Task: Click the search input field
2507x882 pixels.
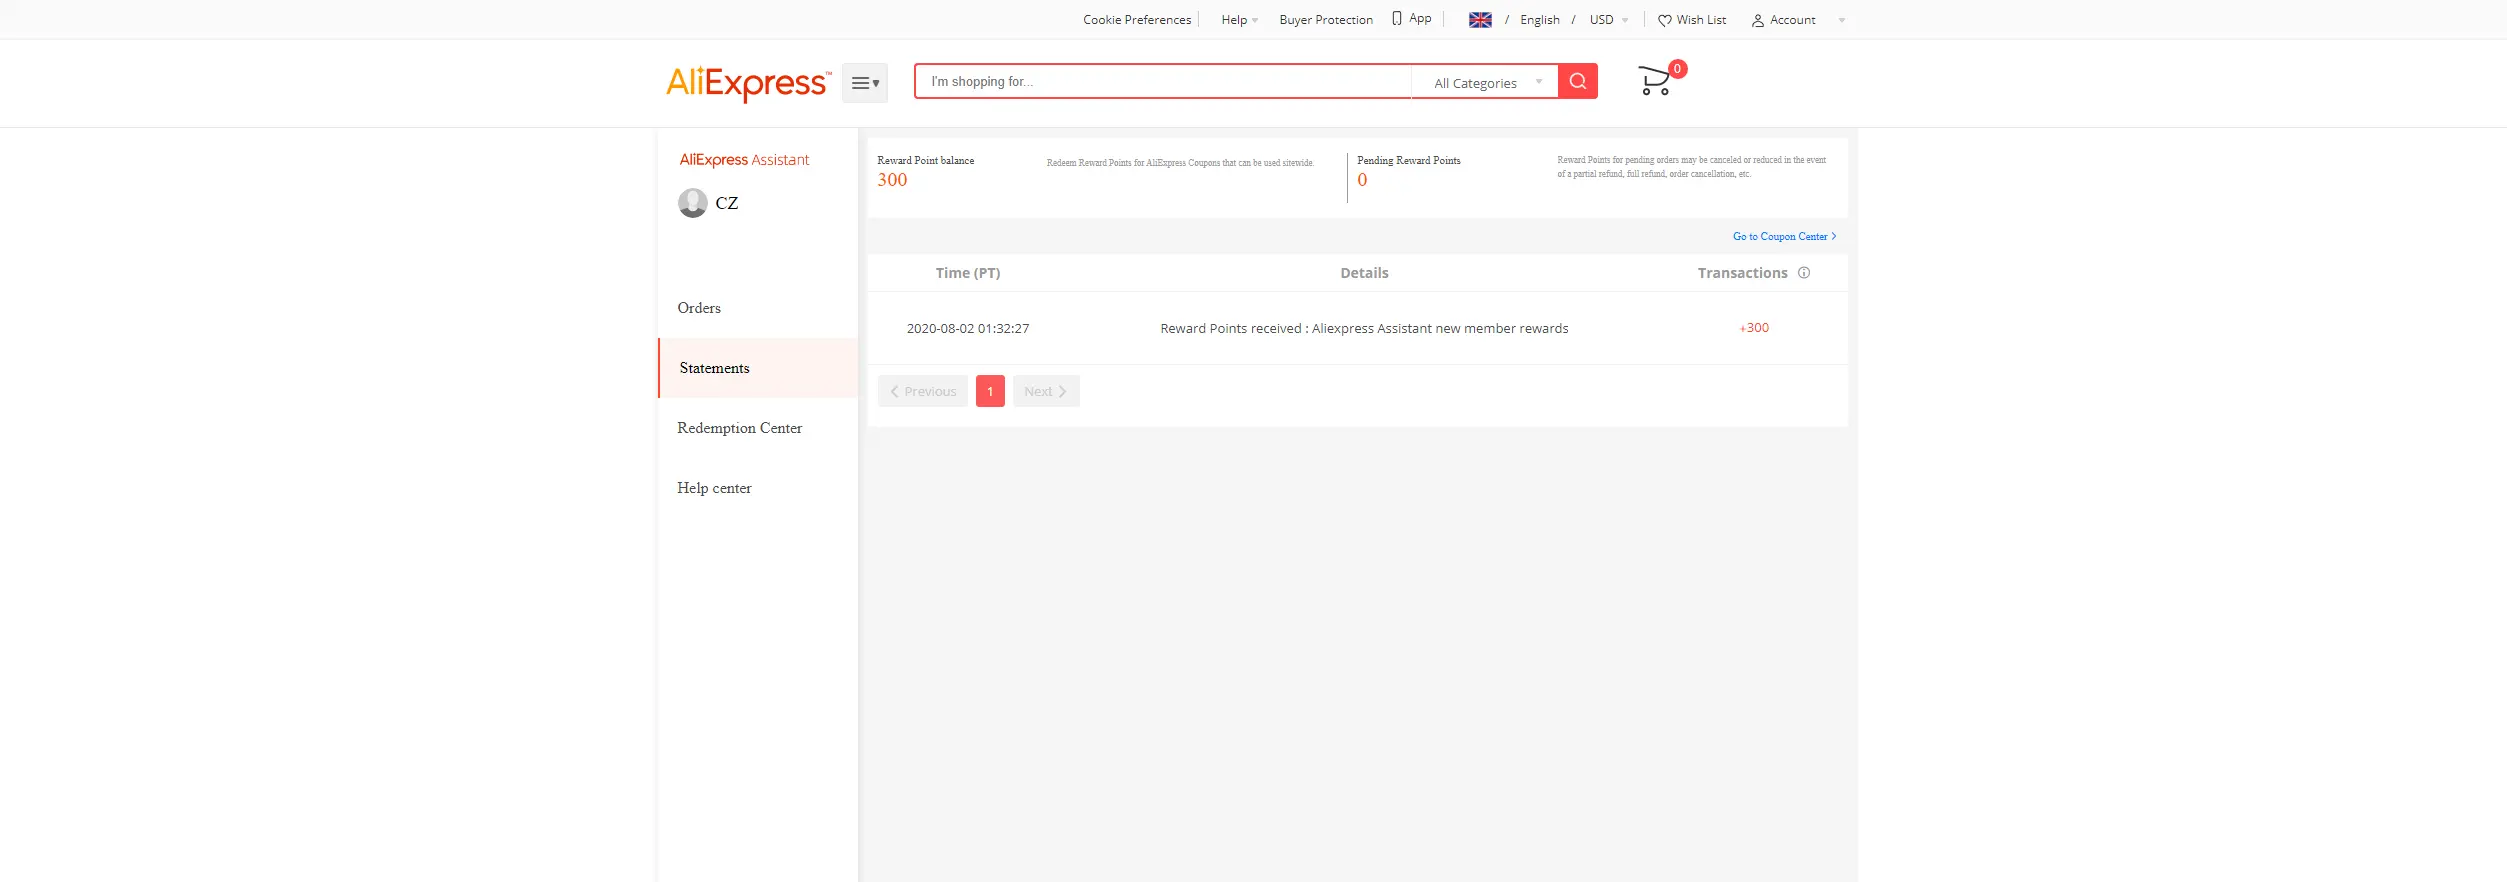Action: coord(1163,81)
